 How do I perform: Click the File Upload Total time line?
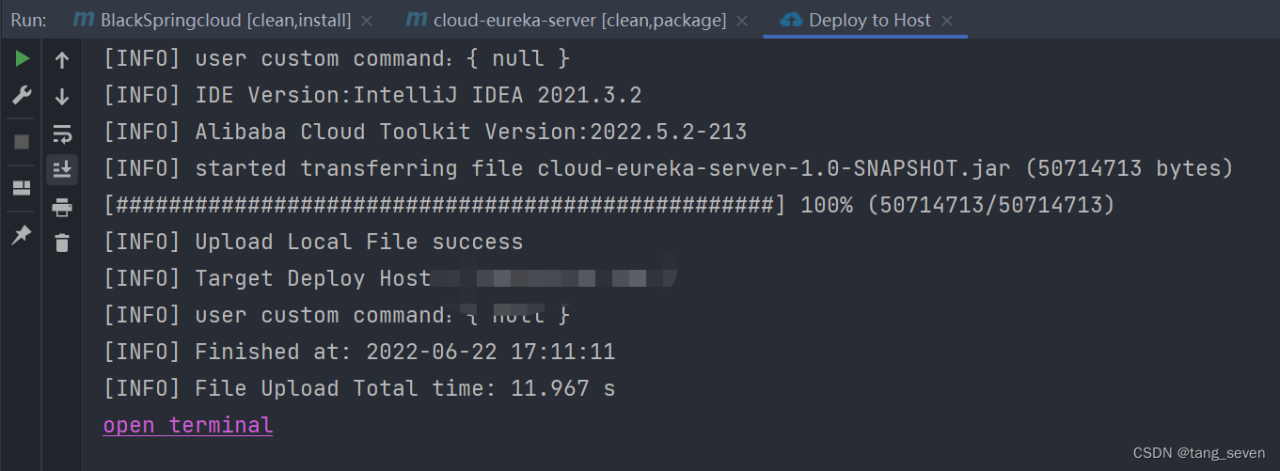(360, 388)
